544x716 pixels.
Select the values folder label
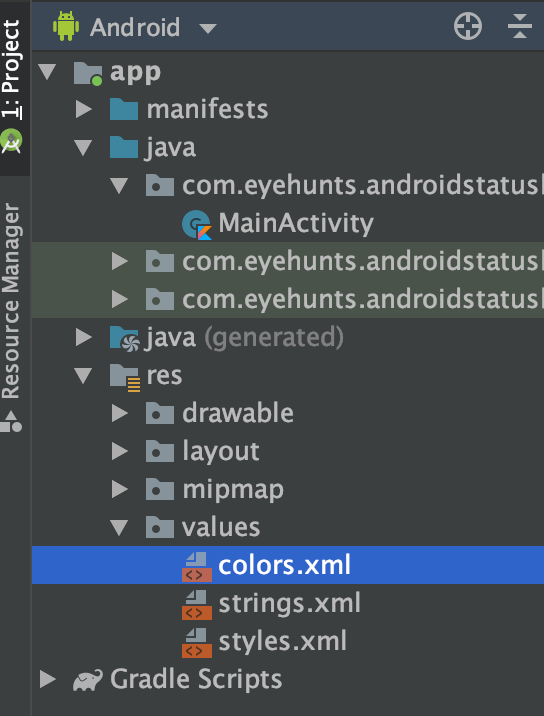pyautogui.click(x=221, y=527)
